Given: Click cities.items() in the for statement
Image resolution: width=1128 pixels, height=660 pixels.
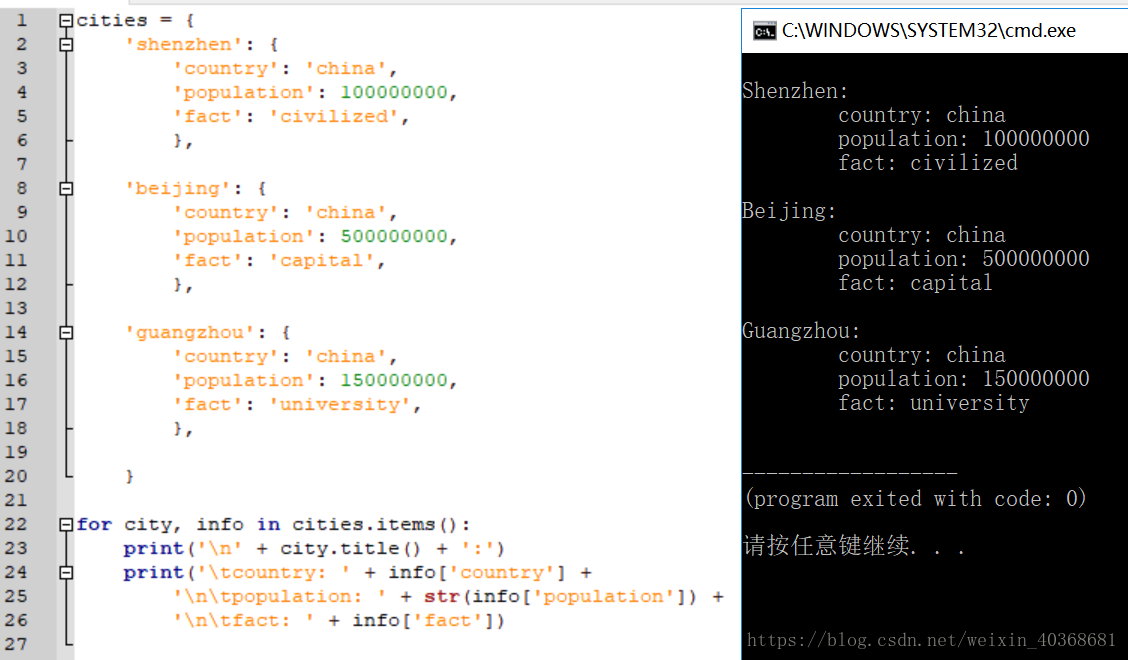Looking at the screenshot, I should coord(376,525).
